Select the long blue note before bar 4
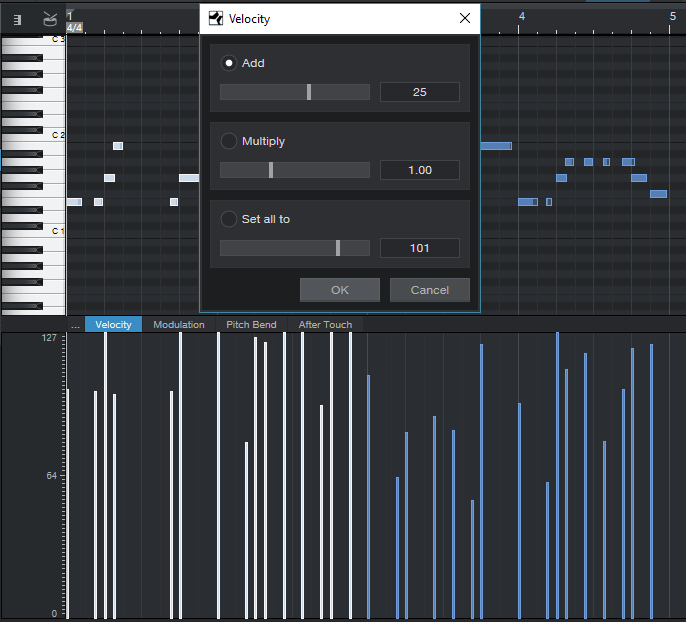 coord(496,146)
